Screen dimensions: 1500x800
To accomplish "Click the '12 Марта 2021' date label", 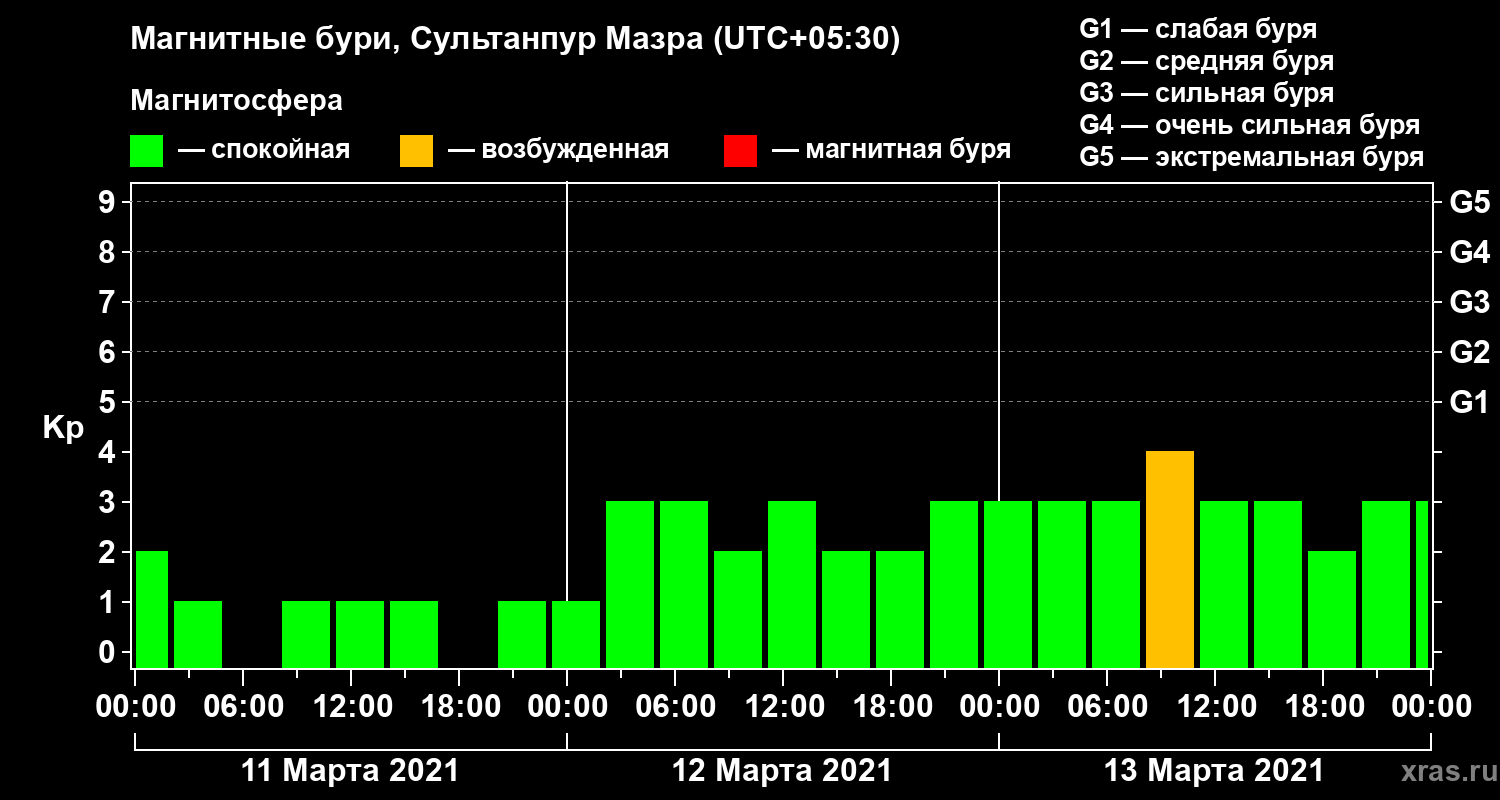I will (x=782, y=771).
